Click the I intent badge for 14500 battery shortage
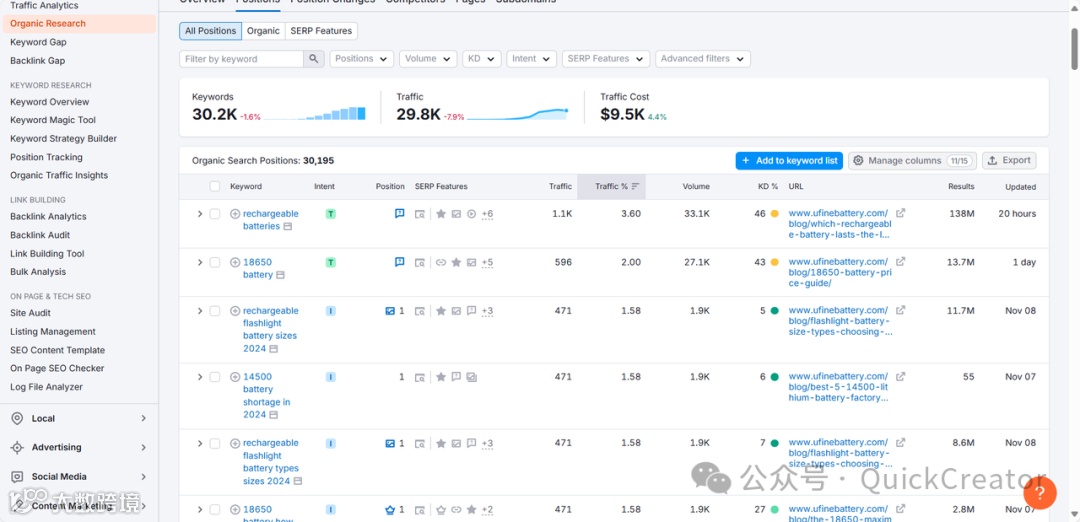Image resolution: width=1080 pixels, height=522 pixels. click(x=331, y=377)
